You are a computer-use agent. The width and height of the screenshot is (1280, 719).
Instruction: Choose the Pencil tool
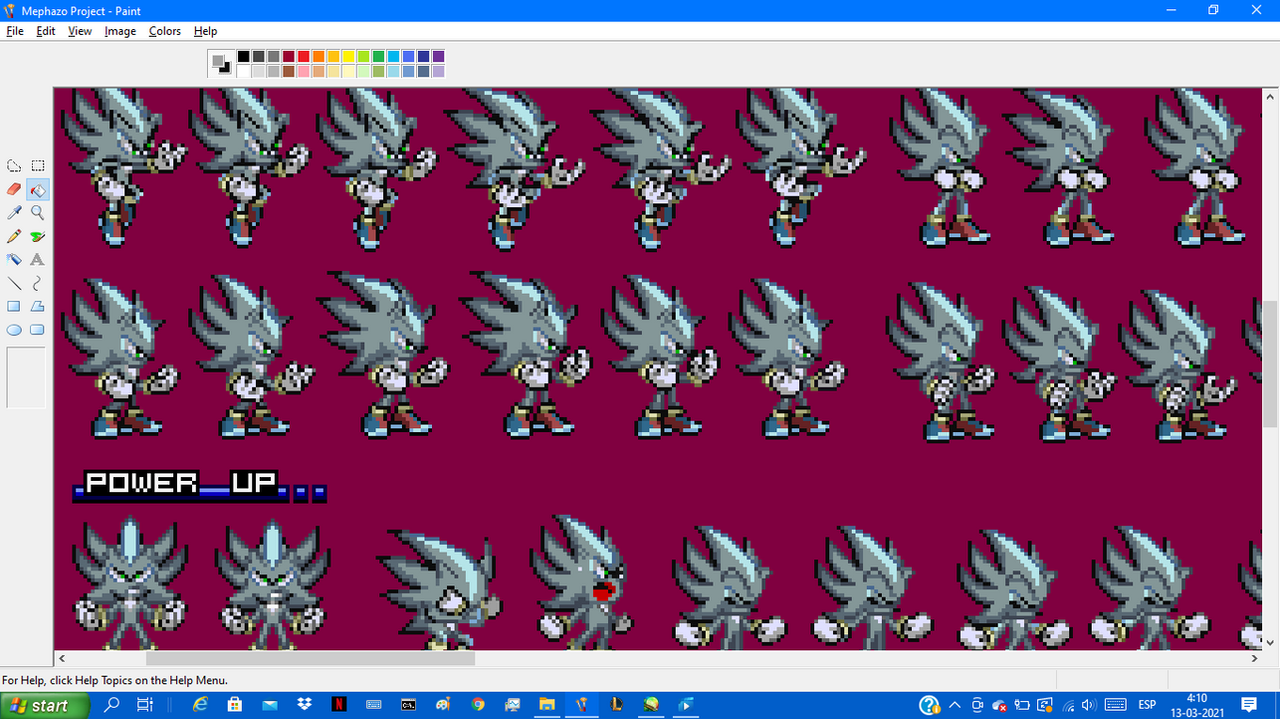[14, 236]
